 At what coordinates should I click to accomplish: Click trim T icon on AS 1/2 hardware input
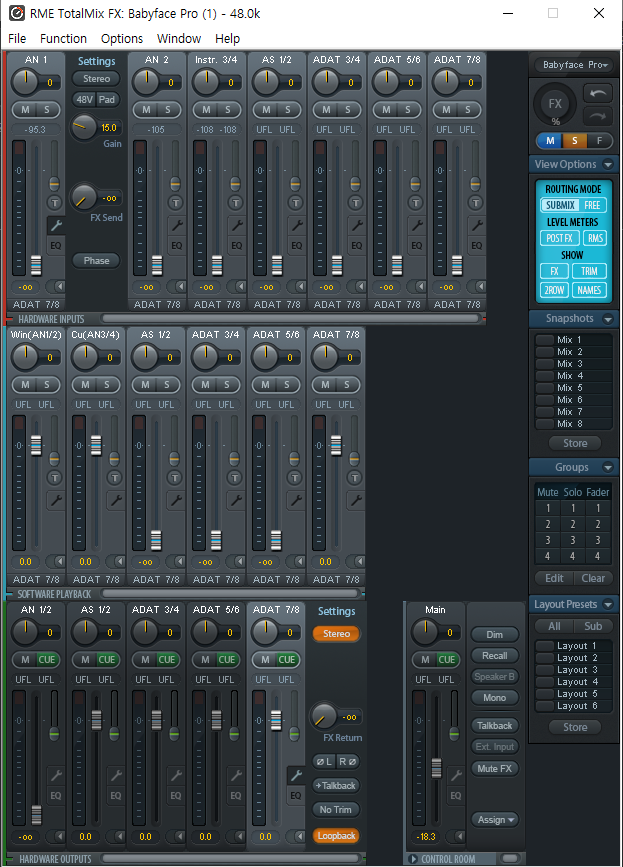[295, 202]
